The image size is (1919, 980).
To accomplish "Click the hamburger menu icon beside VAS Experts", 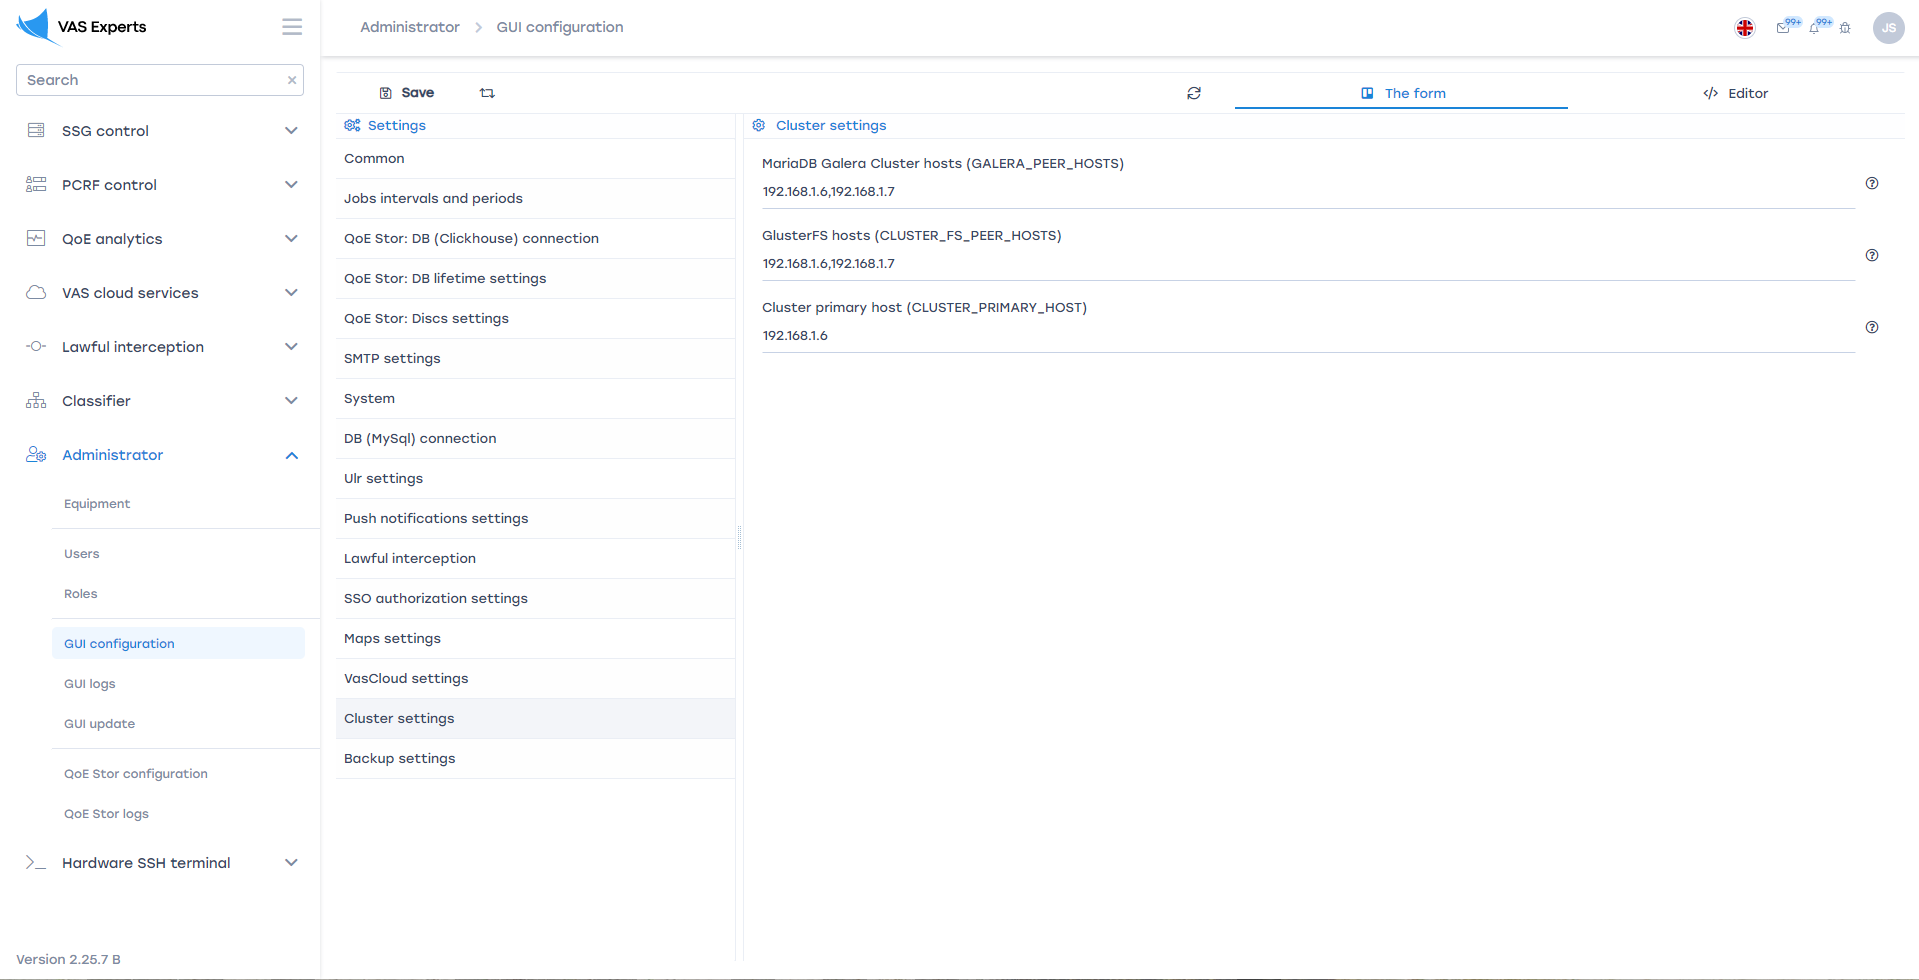I will tap(291, 27).
